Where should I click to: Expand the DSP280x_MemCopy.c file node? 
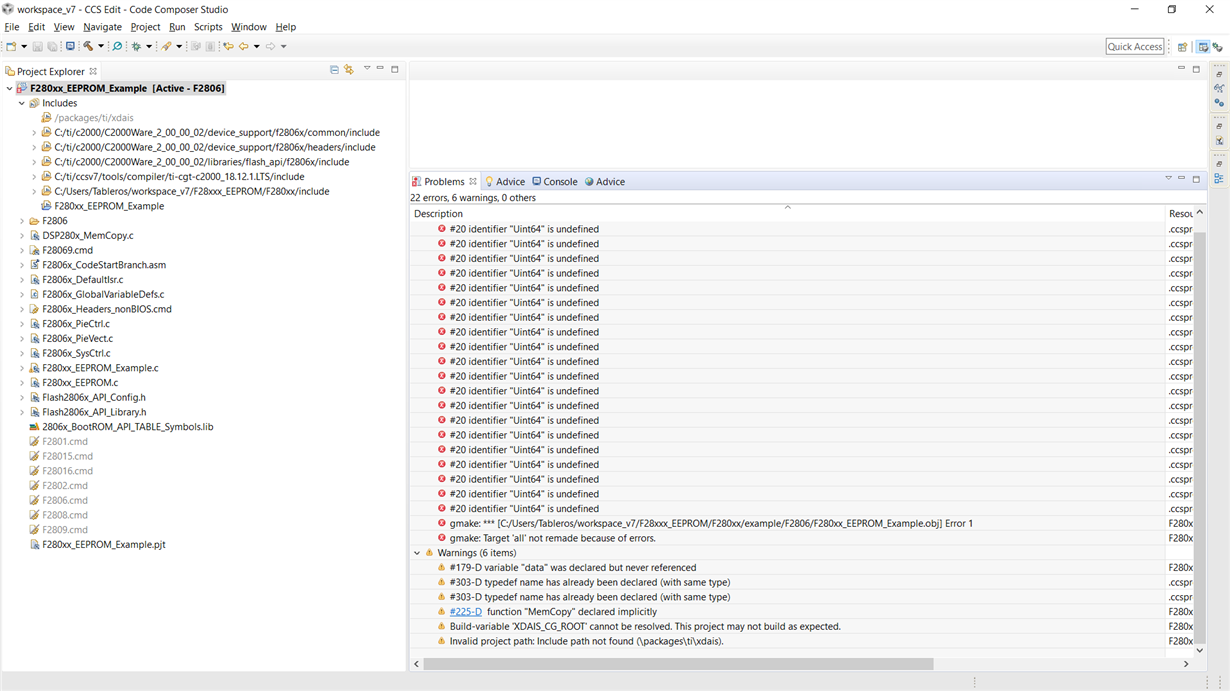point(21,236)
